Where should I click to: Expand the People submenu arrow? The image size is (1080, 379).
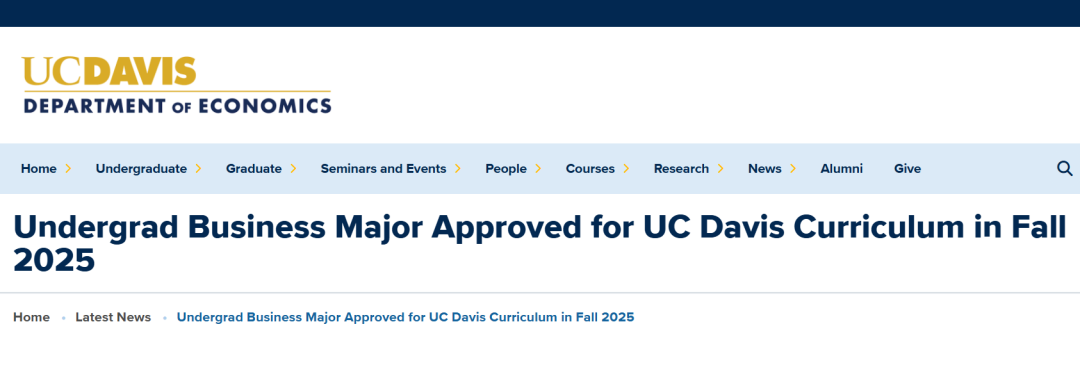[x=538, y=169]
